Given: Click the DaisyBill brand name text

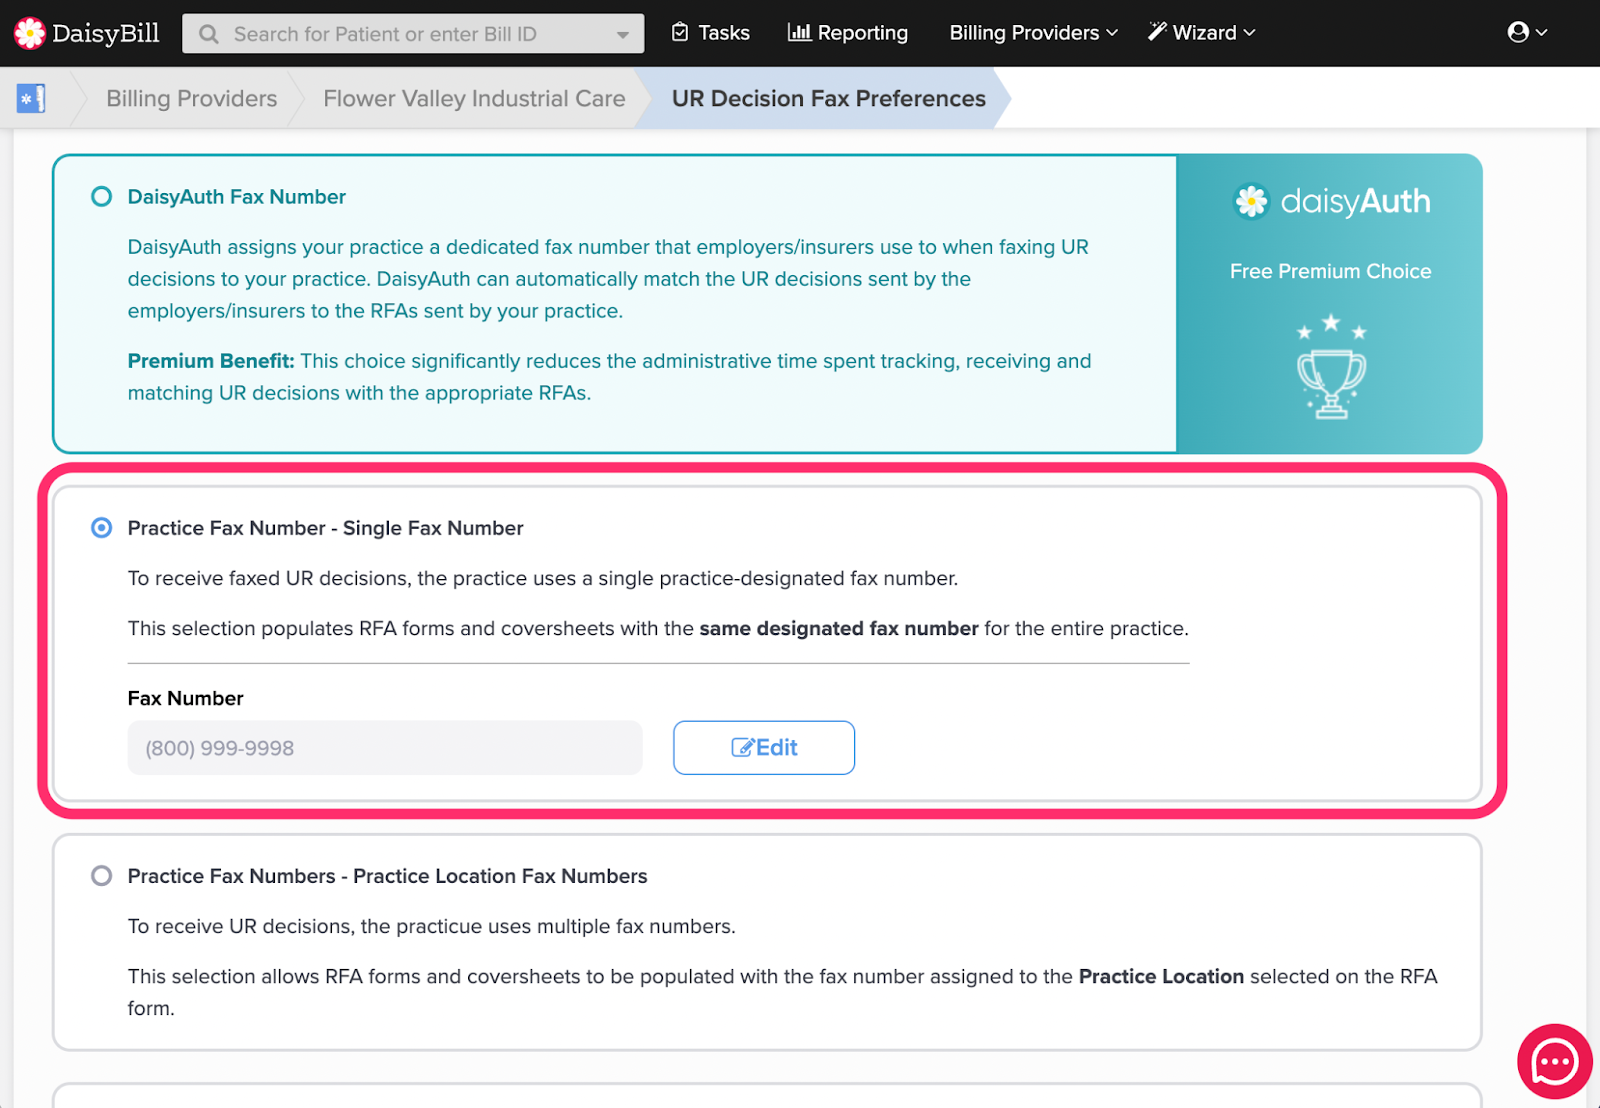Looking at the screenshot, I should click(106, 33).
